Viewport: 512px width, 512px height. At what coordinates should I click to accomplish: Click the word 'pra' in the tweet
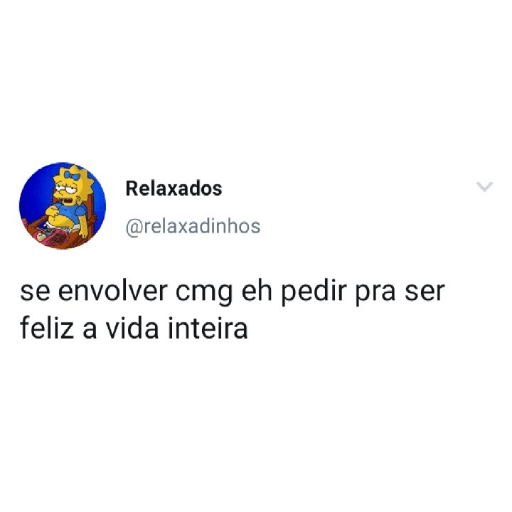point(375,293)
